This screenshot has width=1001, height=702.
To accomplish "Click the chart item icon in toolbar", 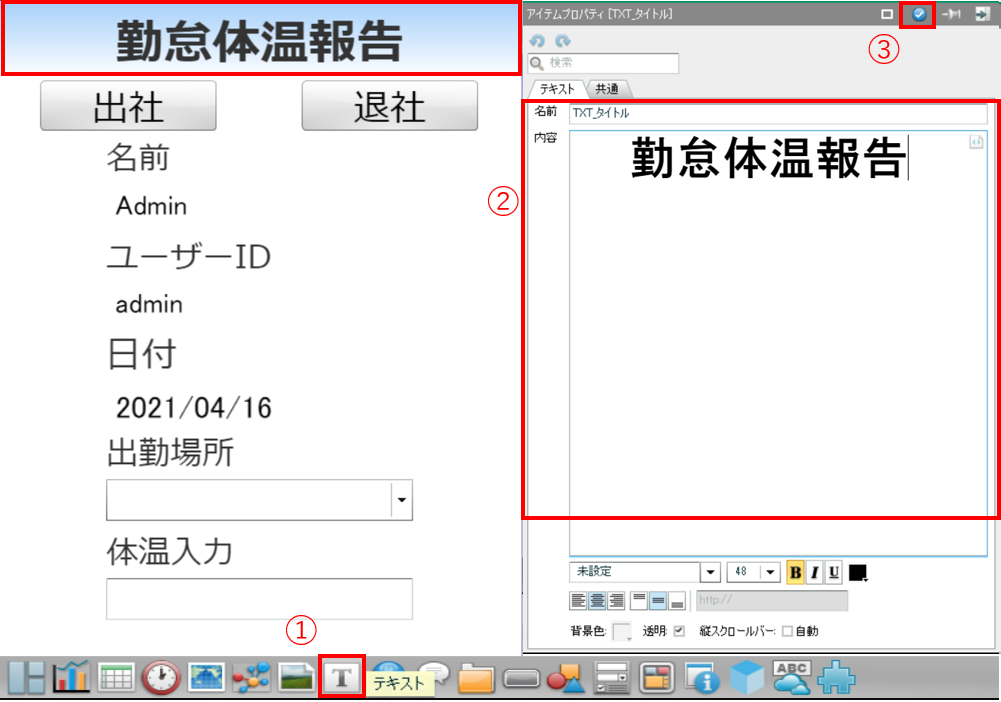I will click(72, 678).
